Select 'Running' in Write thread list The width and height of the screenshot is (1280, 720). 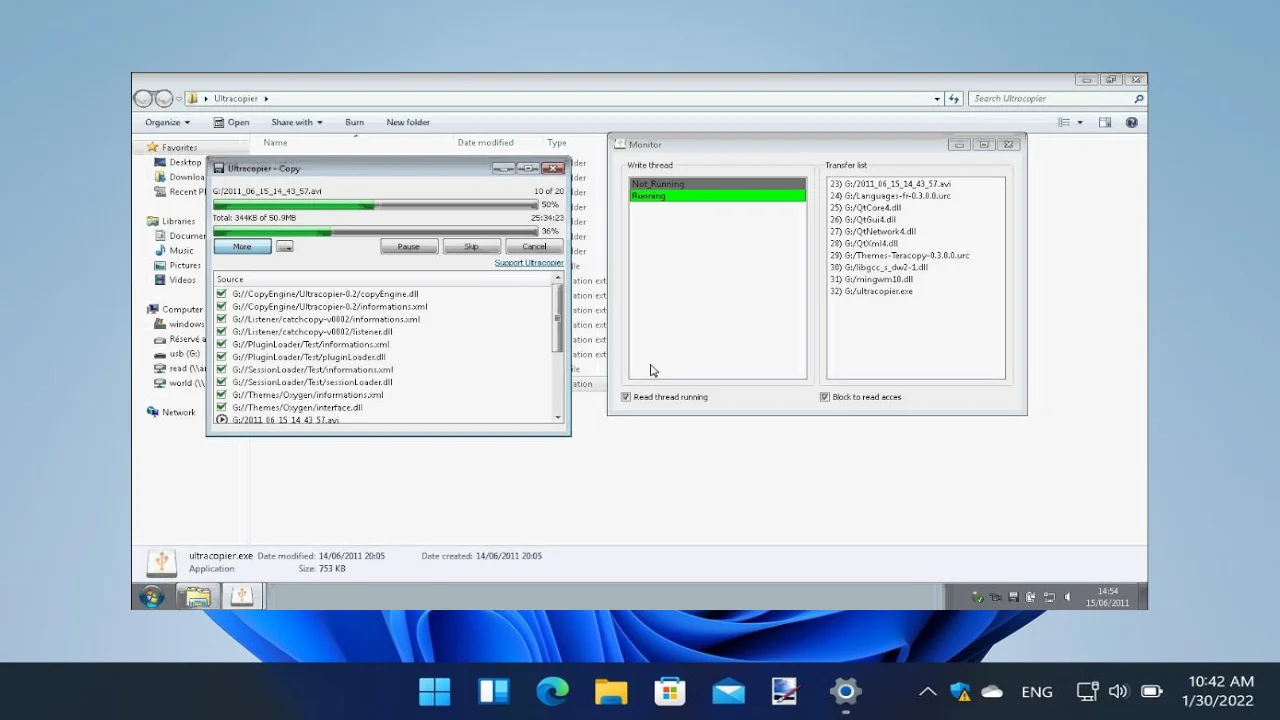click(x=717, y=196)
